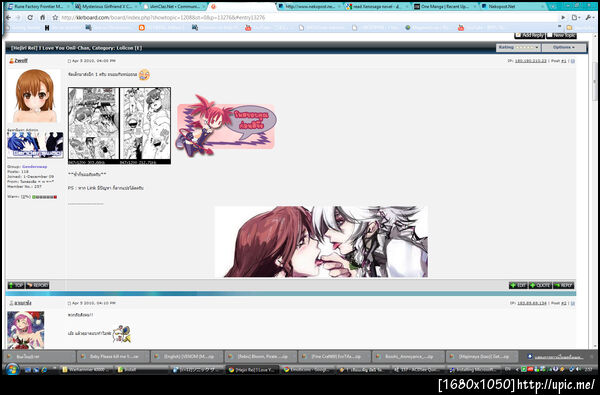Viewport: 600px width, 395px height.
Task: Open the second post author's name
Action: 23,303
